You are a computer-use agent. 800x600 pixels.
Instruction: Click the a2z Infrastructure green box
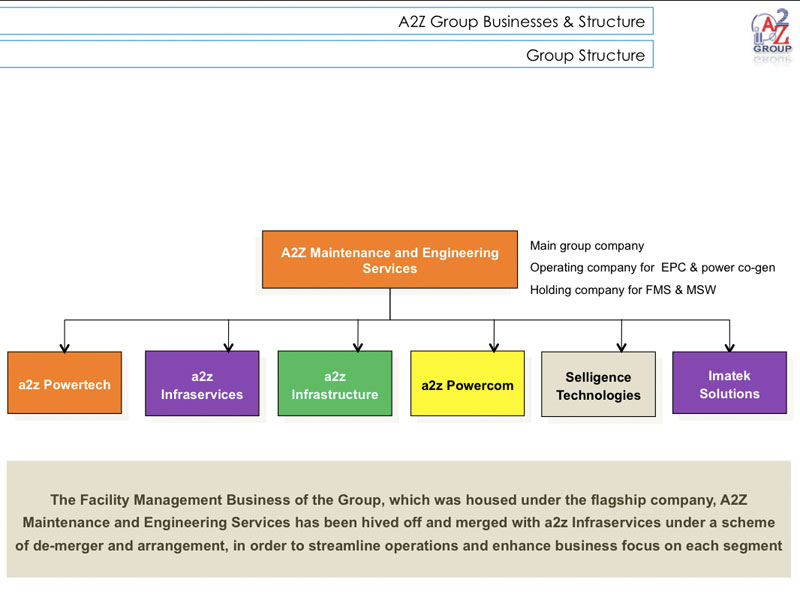point(335,383)
